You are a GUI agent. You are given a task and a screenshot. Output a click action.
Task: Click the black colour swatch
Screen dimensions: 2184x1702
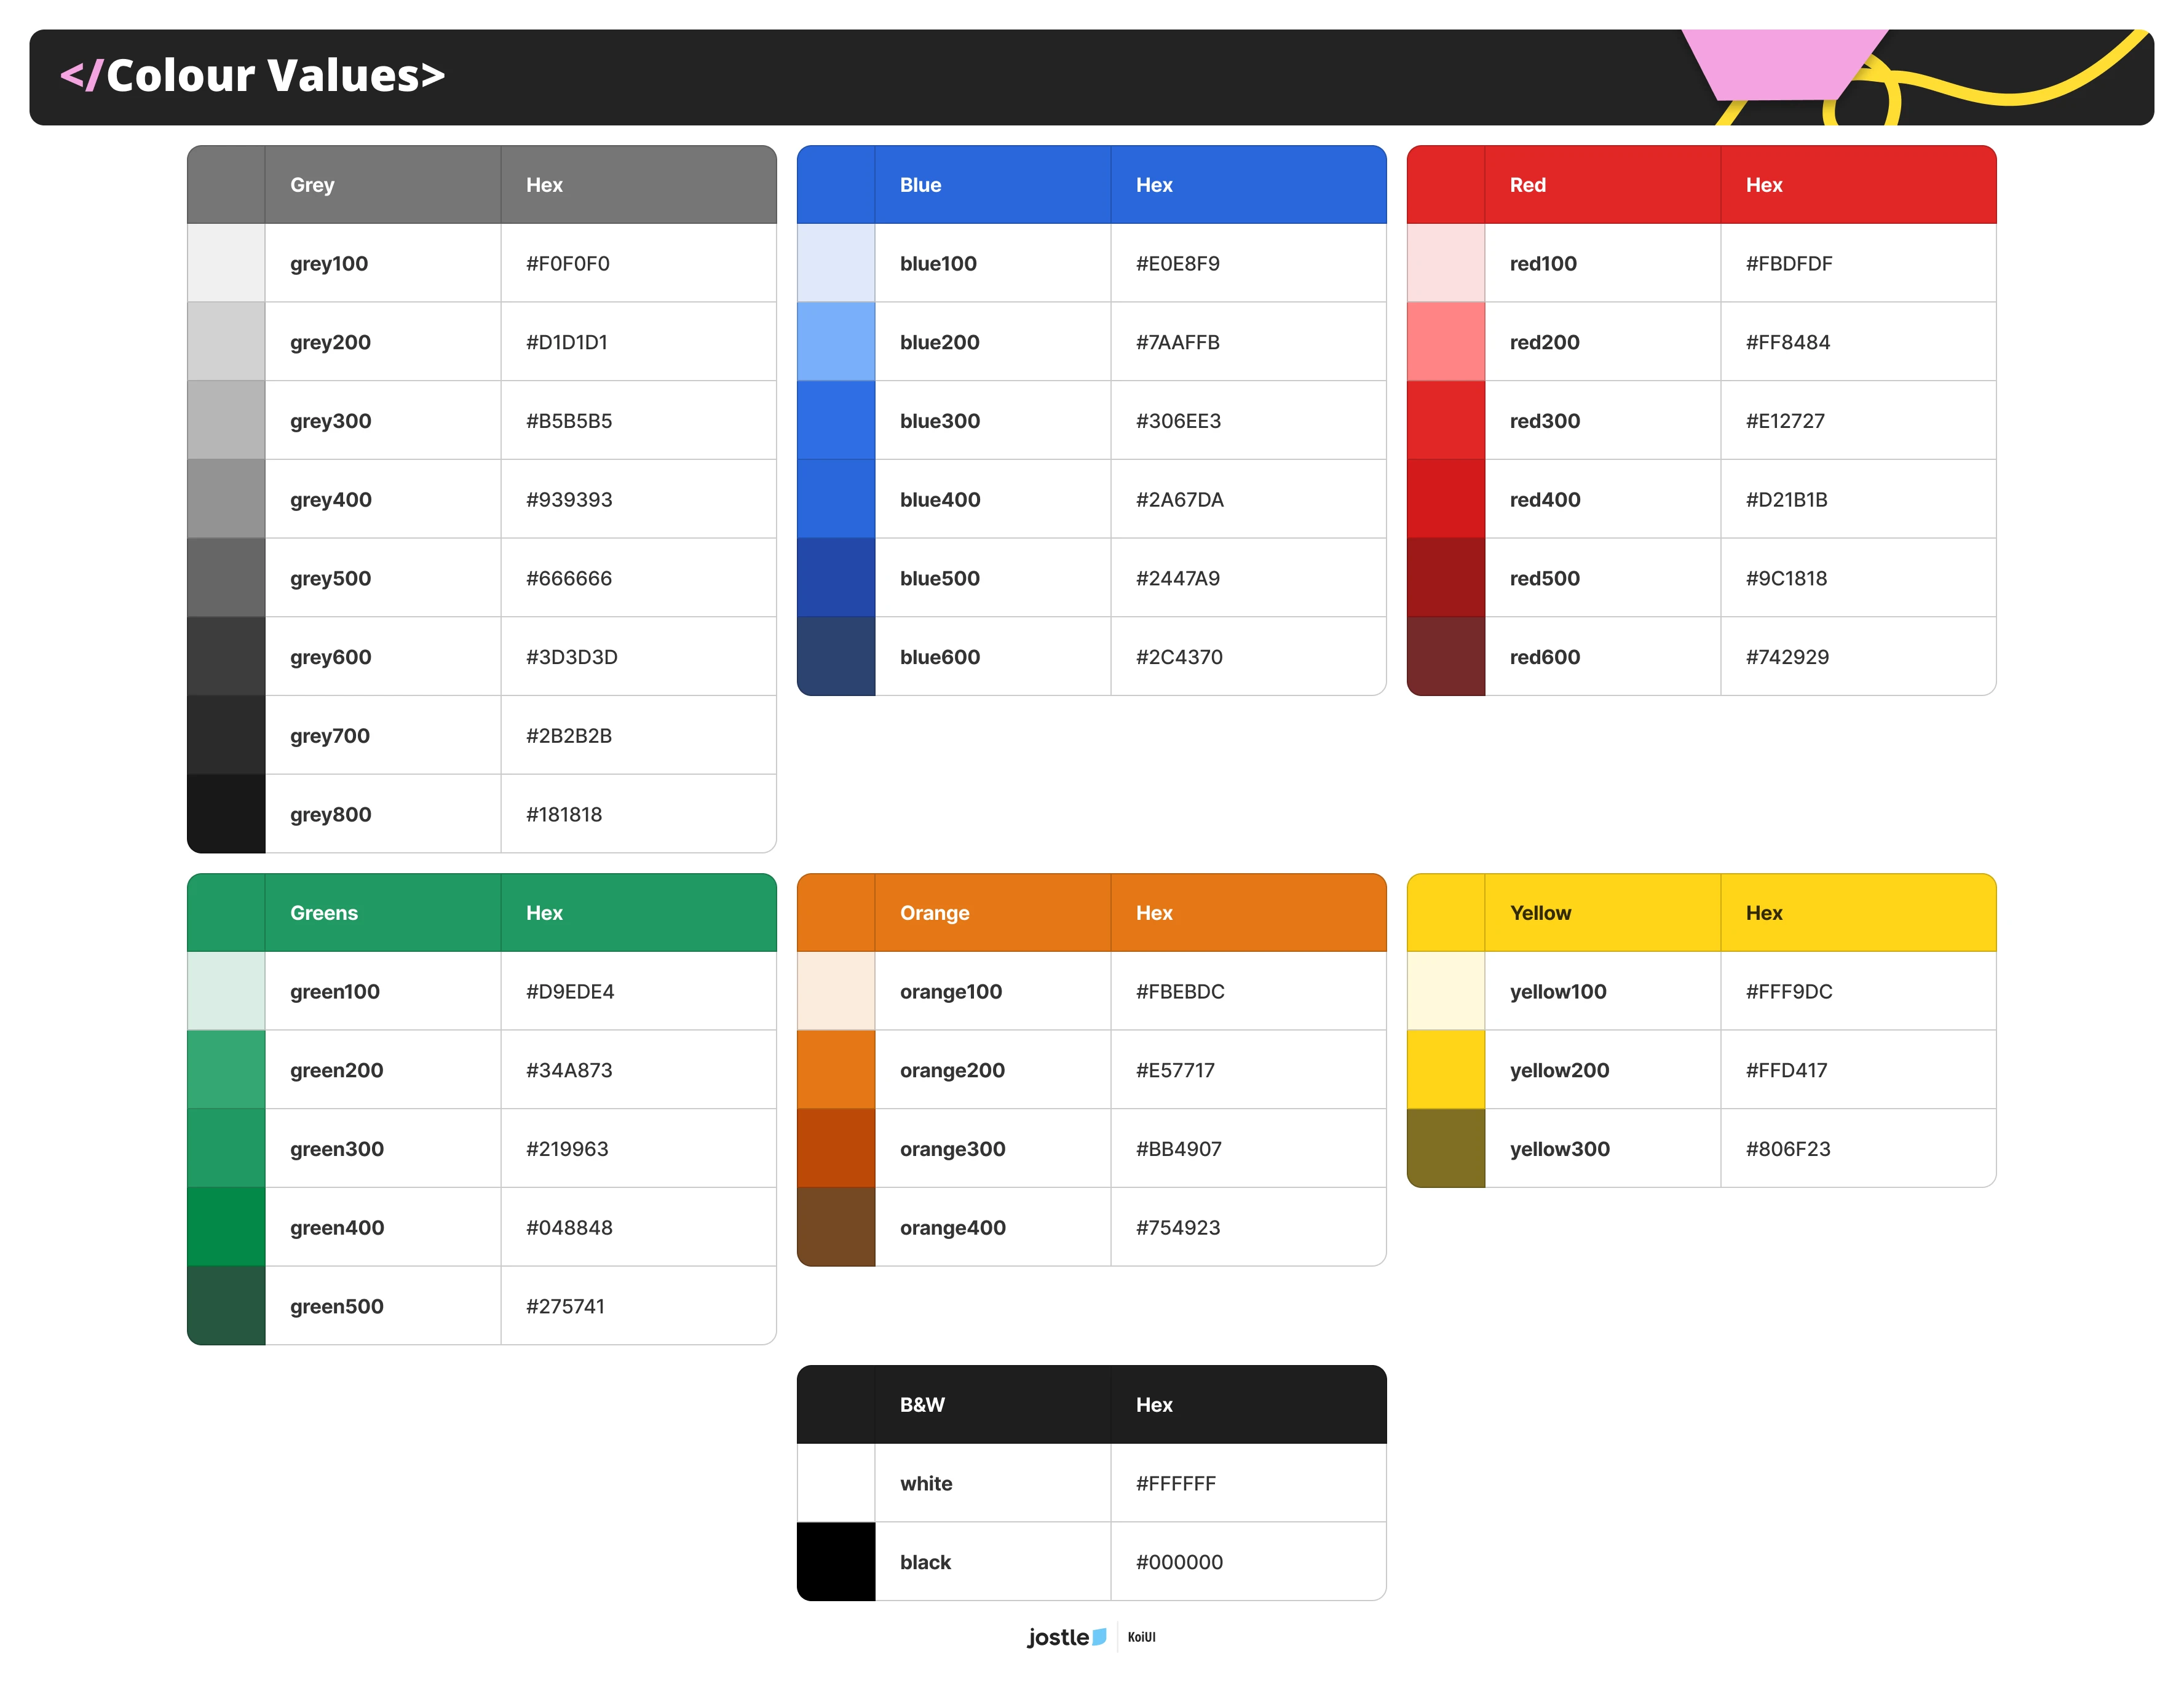click(836, 1562)
